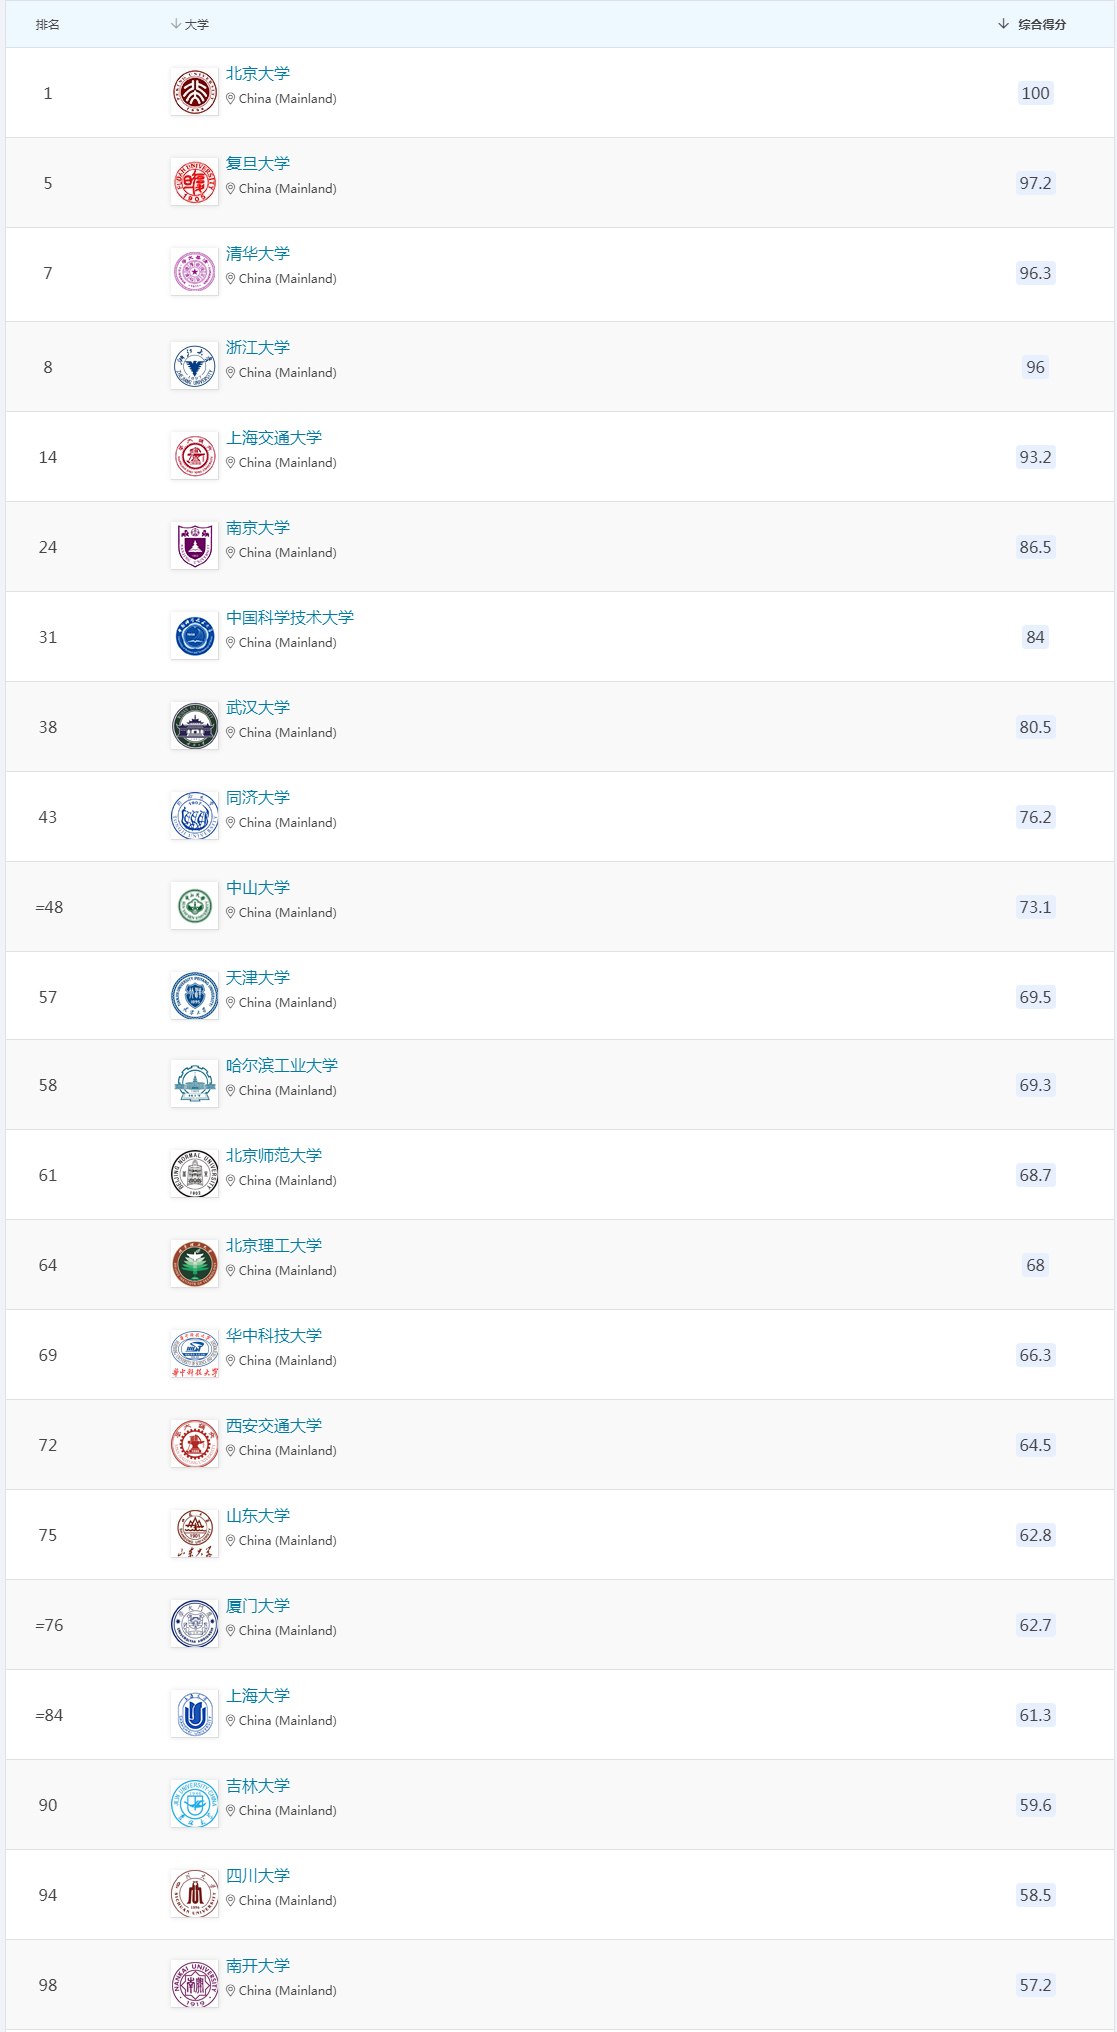The width and height of the screenshot is (1117, 2032).
Task: Click the Tsinghua University purple logo
Action: tap(194, 272)
